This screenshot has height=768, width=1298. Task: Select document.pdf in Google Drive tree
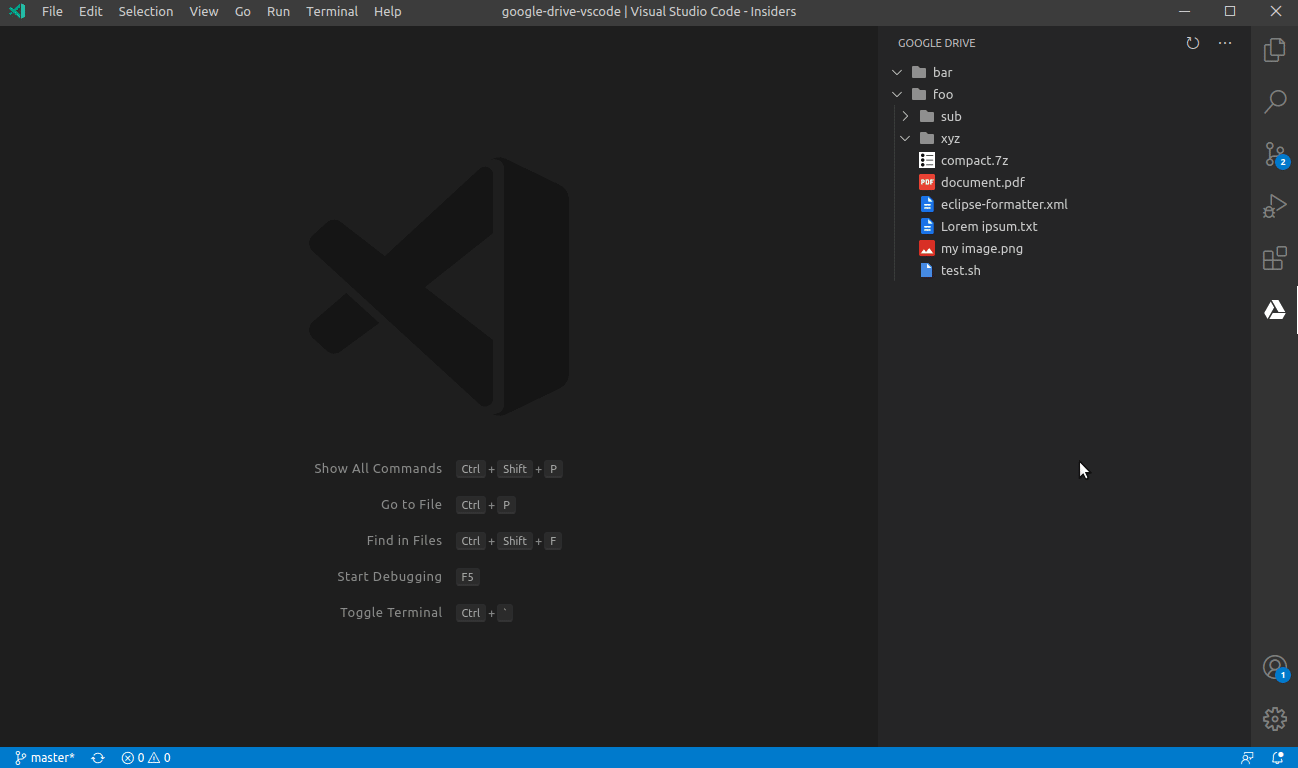(982, 182)
